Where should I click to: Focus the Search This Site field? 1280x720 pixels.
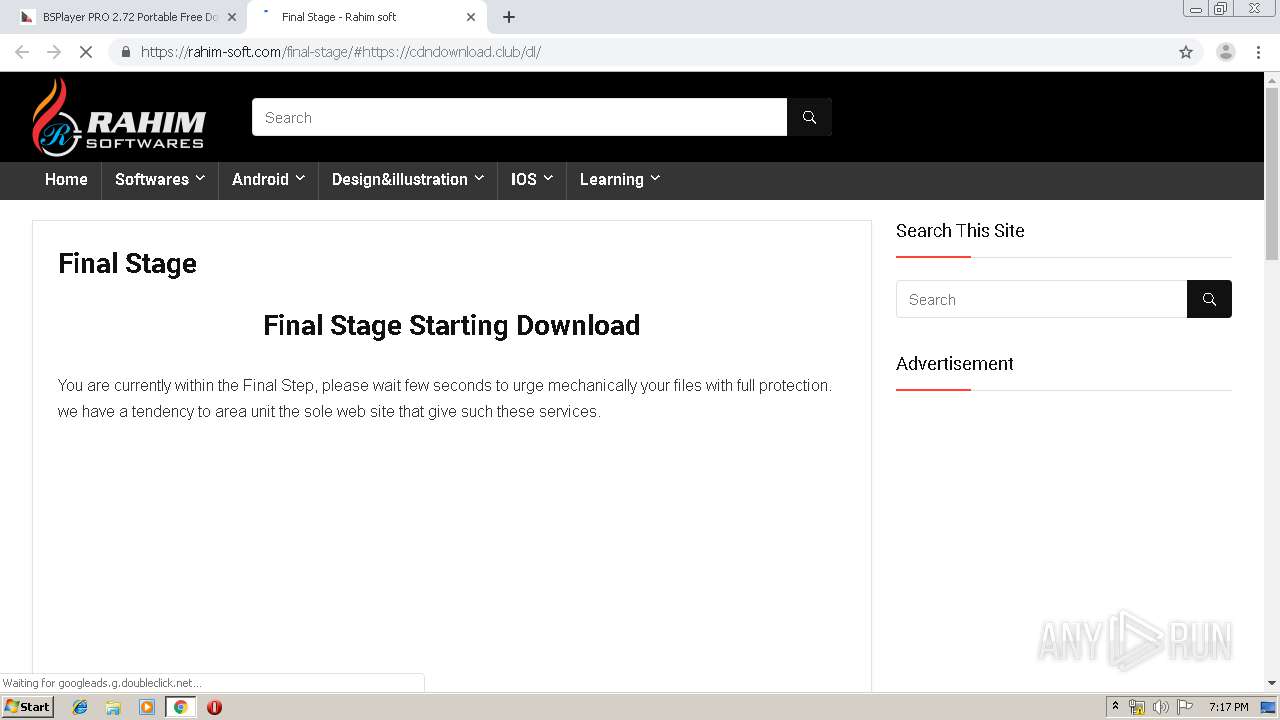pyautogui.click(x=1041, y=299)
